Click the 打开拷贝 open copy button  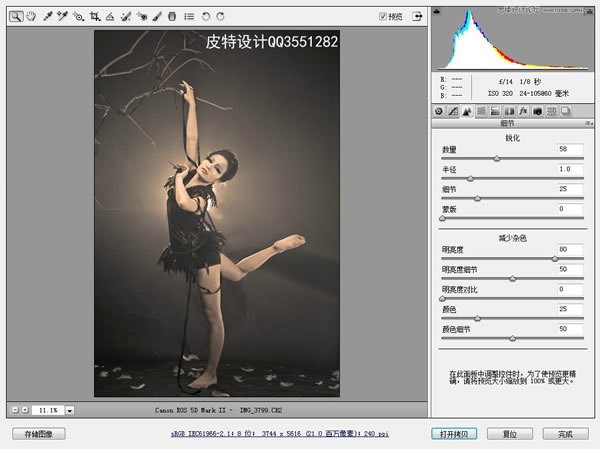coord(454,434)
